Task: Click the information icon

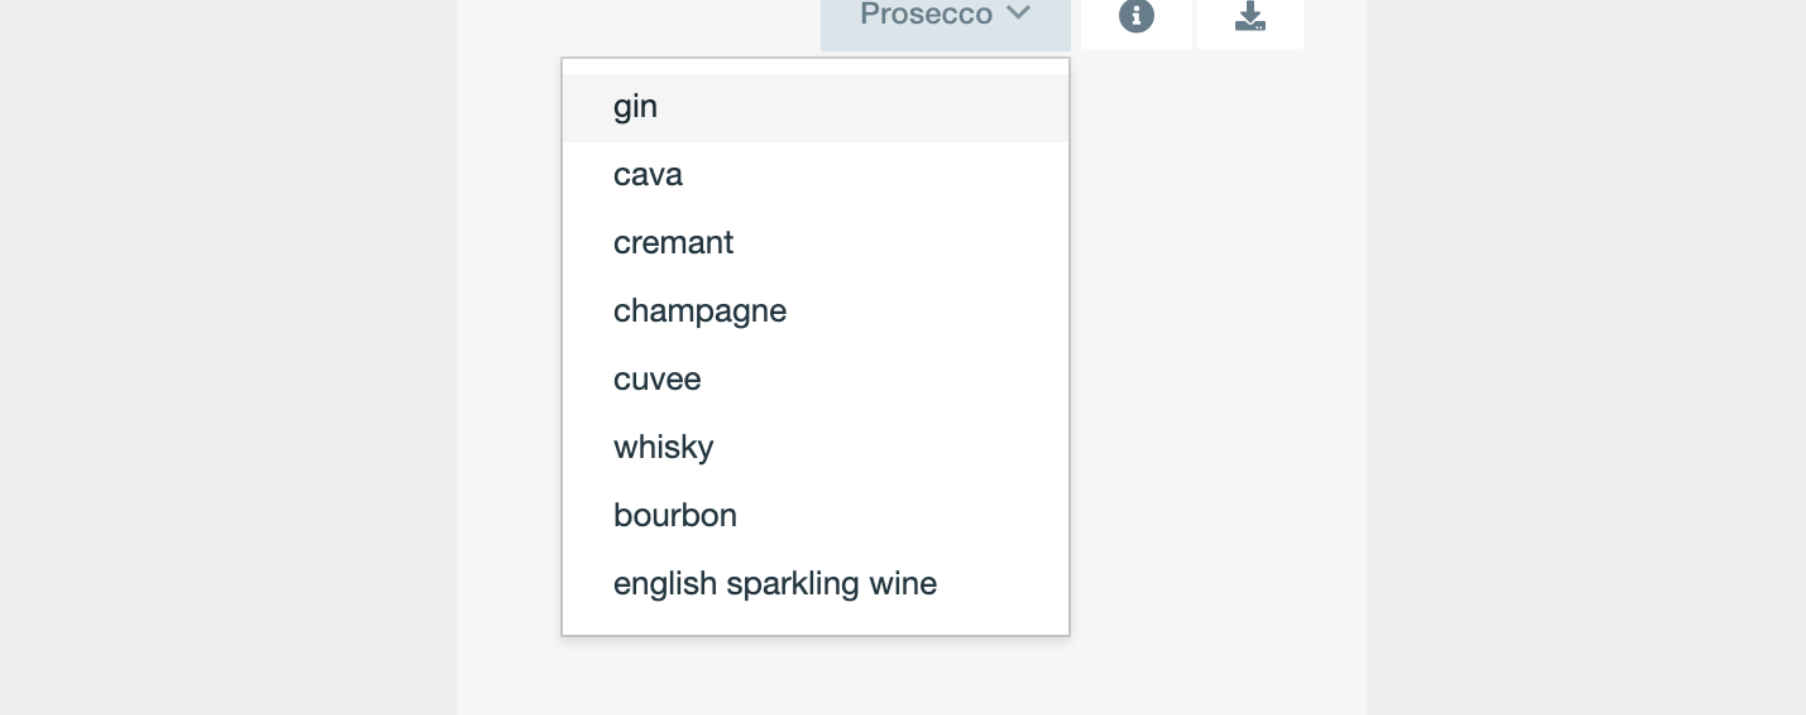Action: 1136,16
